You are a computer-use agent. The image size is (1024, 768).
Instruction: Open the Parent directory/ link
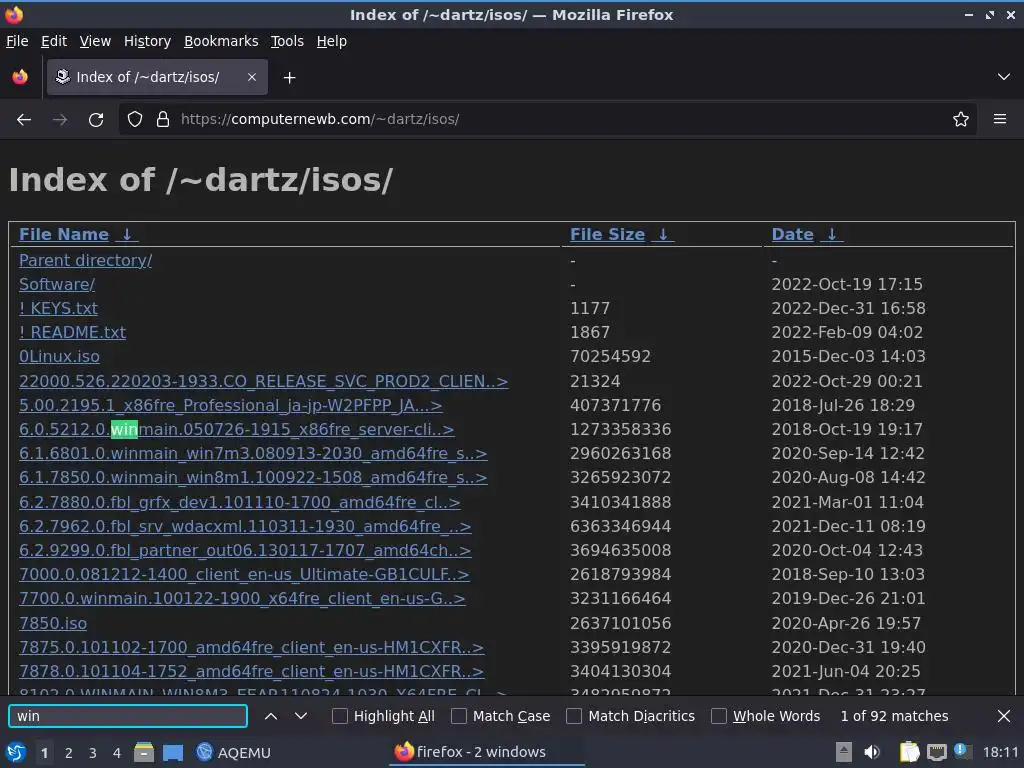86,260
